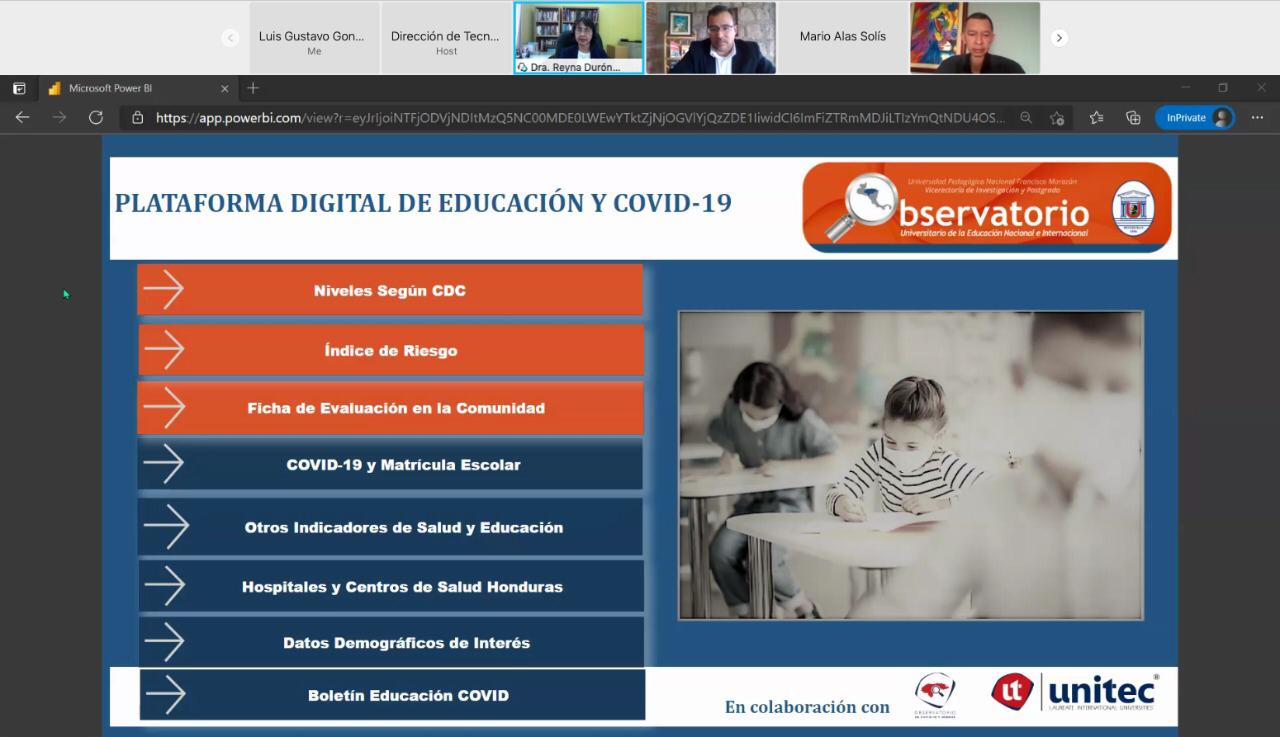This screenshot has height=737, width=1280.
Task: Click the unitec logo
Action: pyautogui.click(x=1075, y=692)
